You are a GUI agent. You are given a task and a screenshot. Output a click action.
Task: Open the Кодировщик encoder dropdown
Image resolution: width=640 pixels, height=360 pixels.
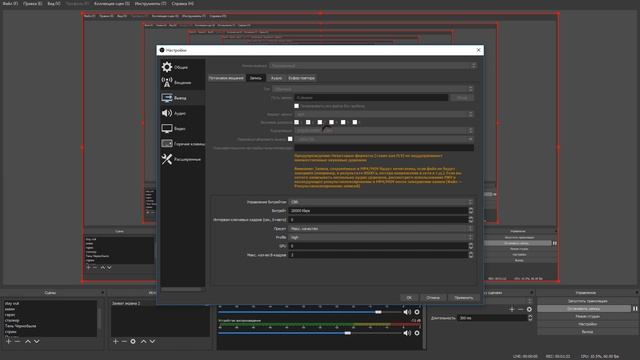click(384, 131)
